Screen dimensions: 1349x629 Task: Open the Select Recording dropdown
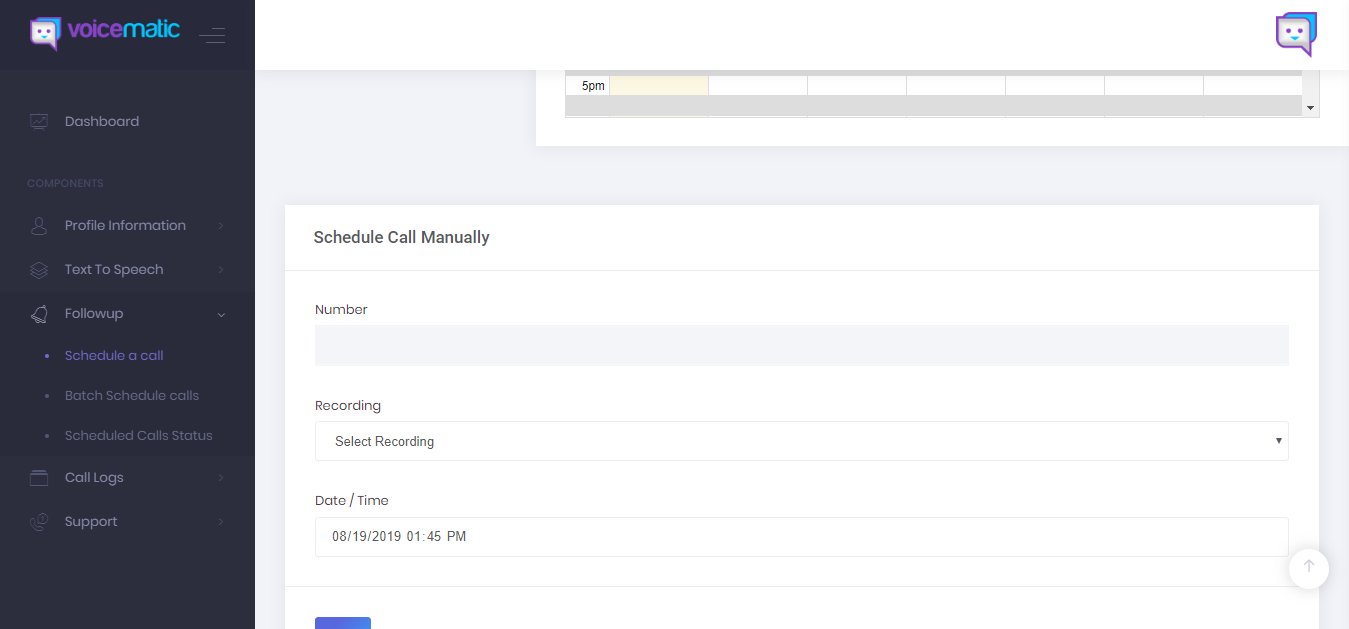click(801, 441)
